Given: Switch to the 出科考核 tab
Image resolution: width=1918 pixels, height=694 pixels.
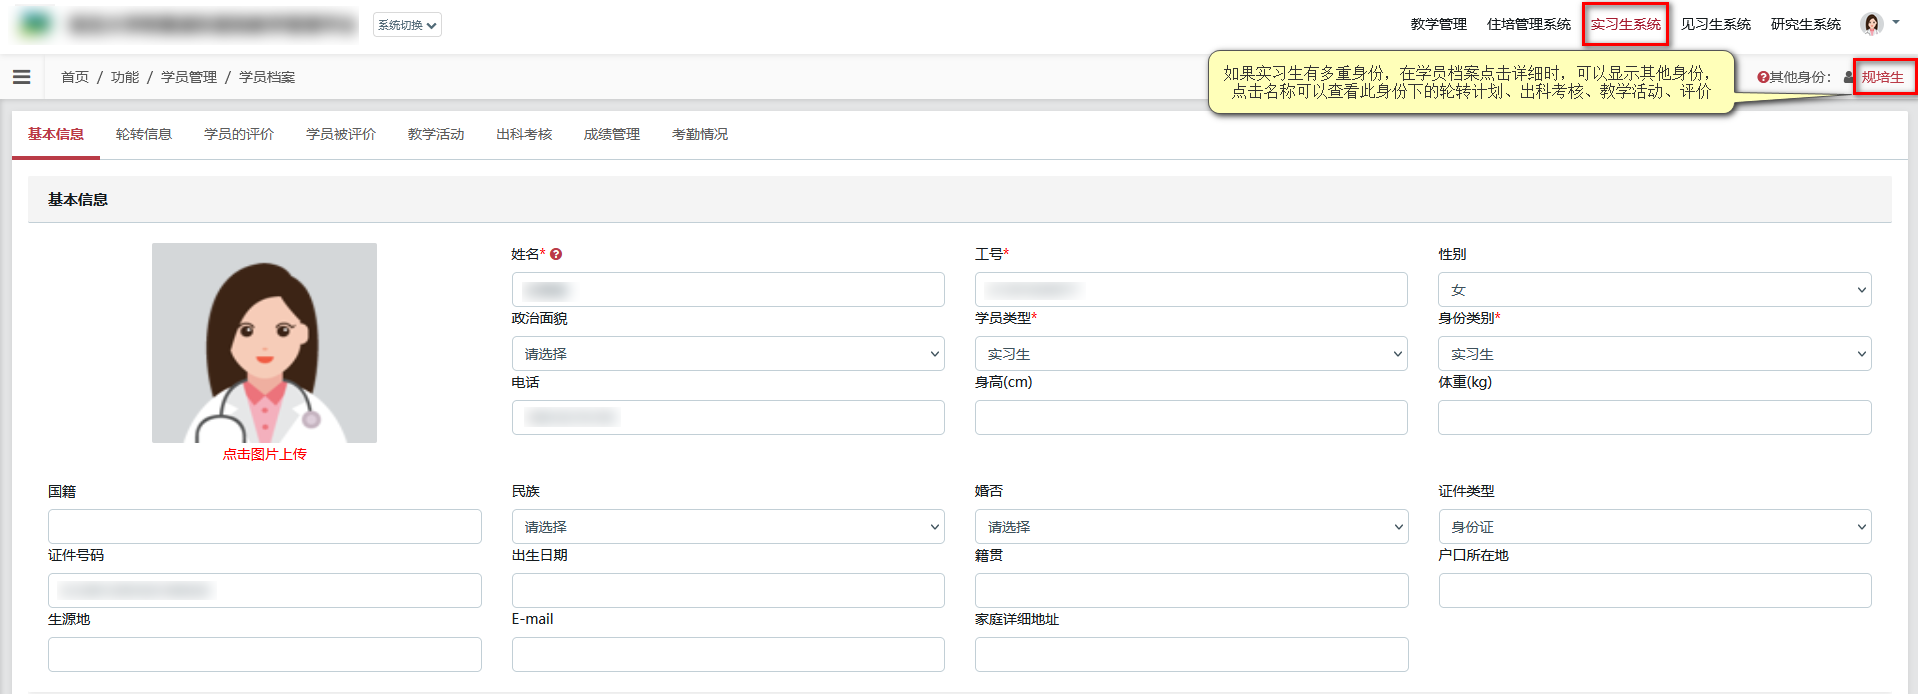Looking at the screenshot, I should click(x=524, y=134).
